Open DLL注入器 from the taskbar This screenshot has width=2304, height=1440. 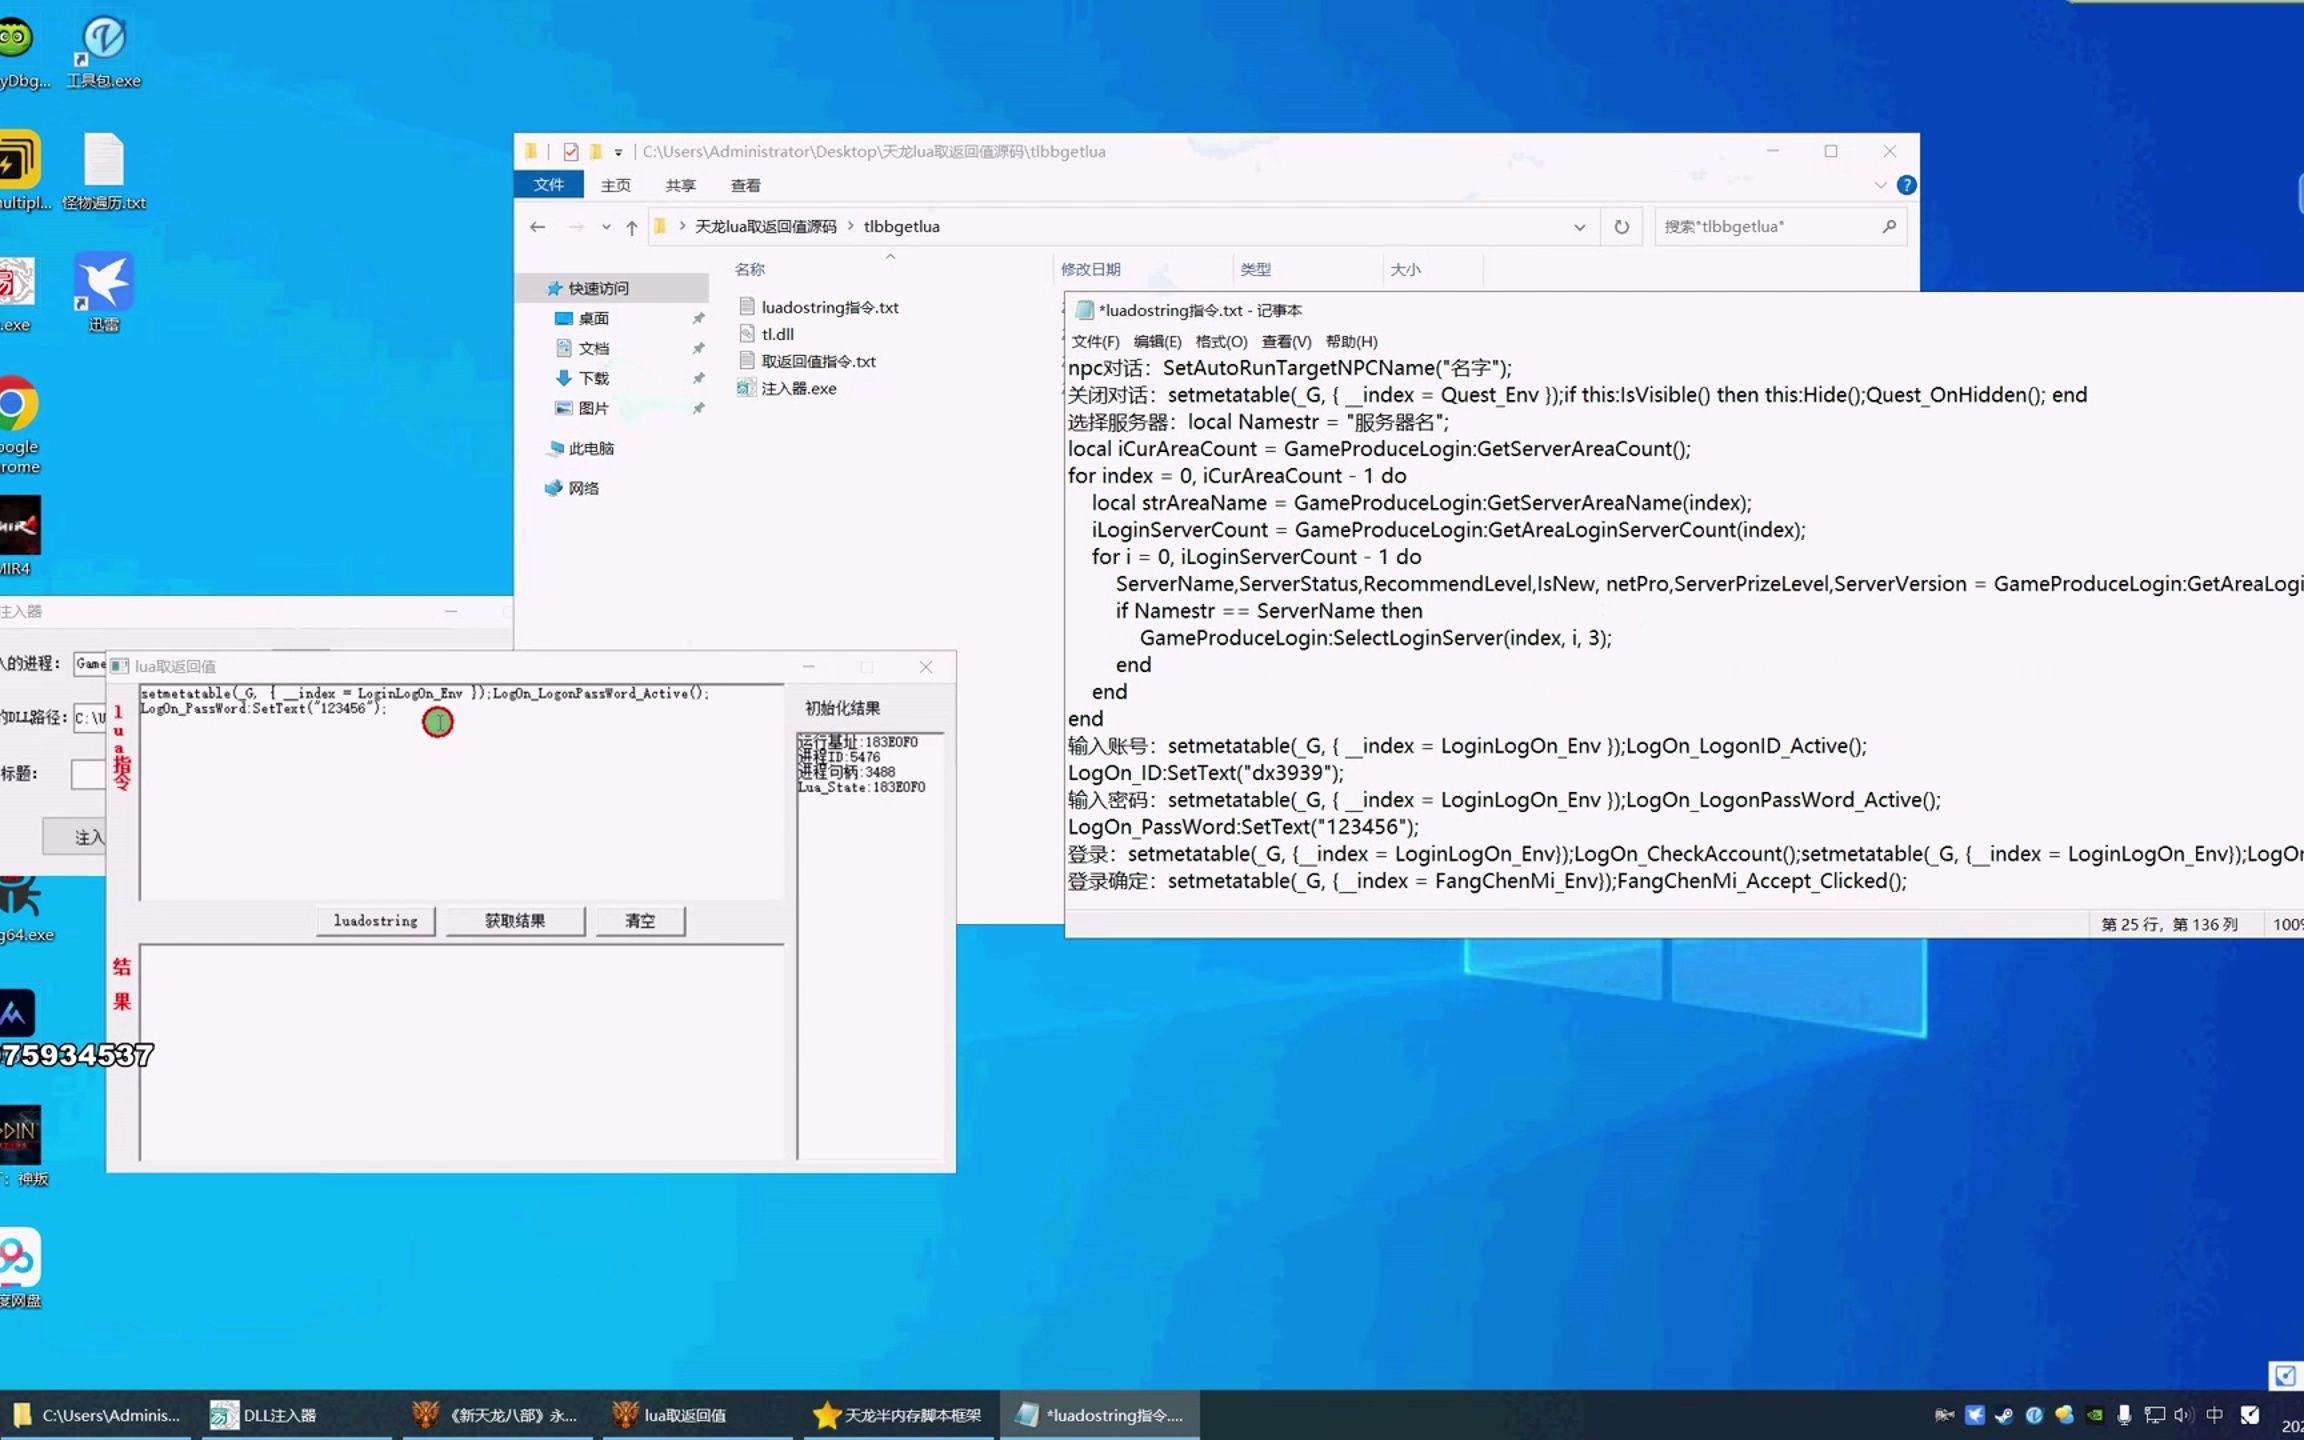[x=265, y=1415]
